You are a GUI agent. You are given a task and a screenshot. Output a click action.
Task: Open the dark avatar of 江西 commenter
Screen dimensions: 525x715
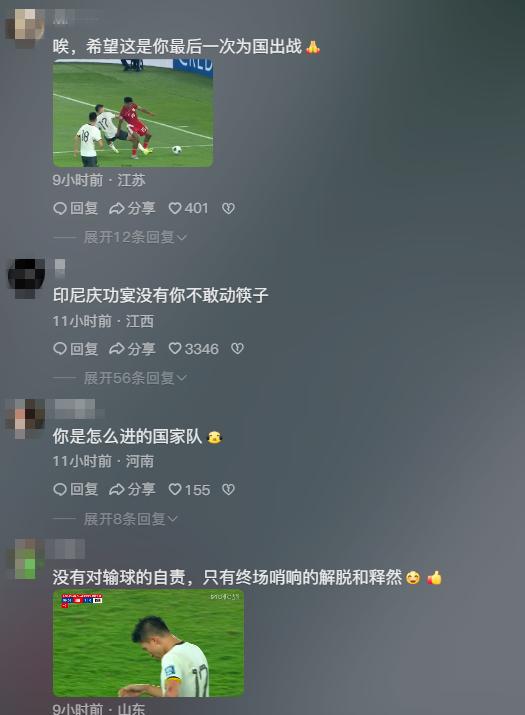coord(26,278)
